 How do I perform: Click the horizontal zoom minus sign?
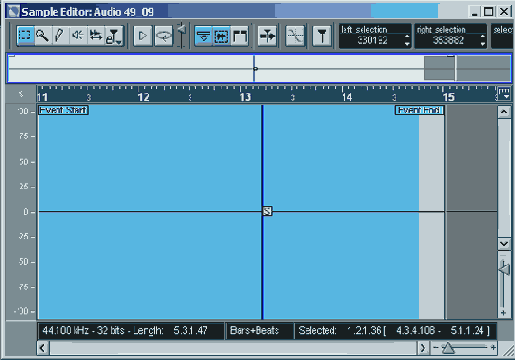pos(436,348)
